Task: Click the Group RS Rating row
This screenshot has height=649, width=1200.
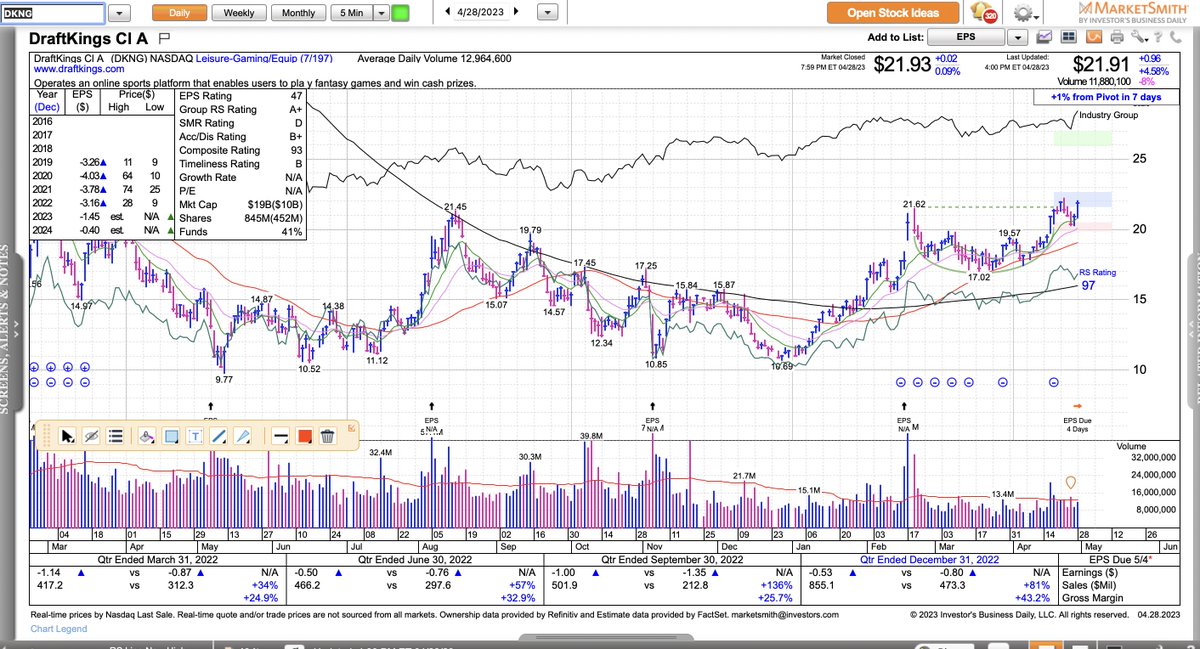Action: pyautogui.click(x=239, y=110)
